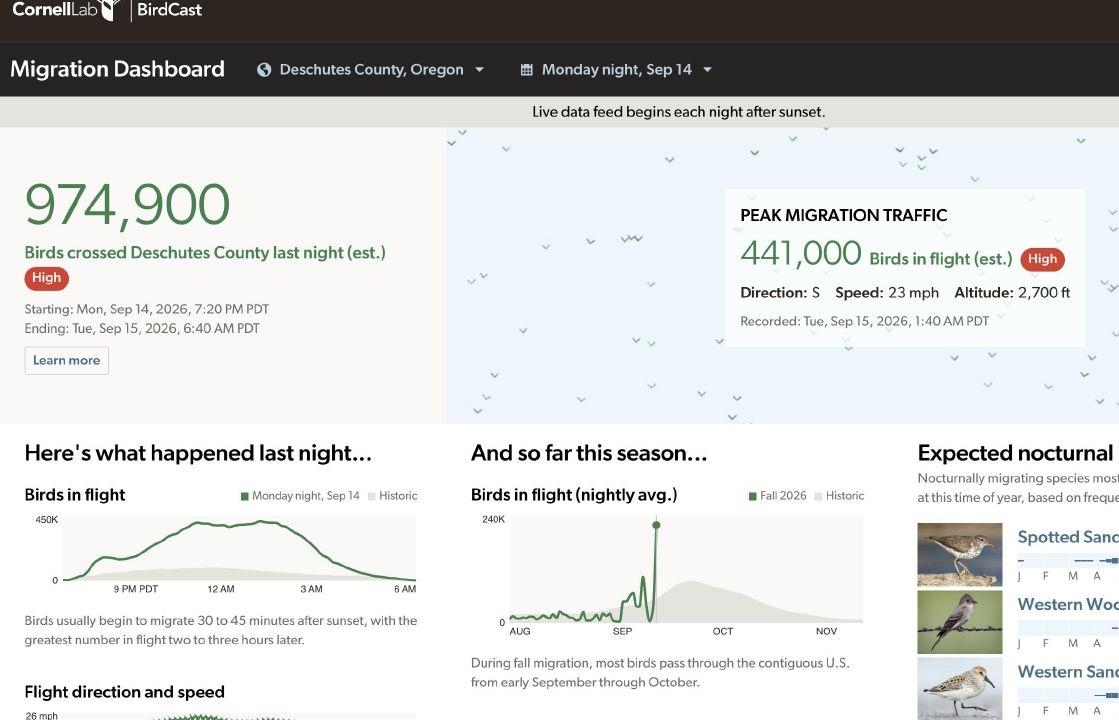Select the 441,000 peak traffic number
Image resolution: width=1119 pixels, height=720 pixels.
coord(801,253)
